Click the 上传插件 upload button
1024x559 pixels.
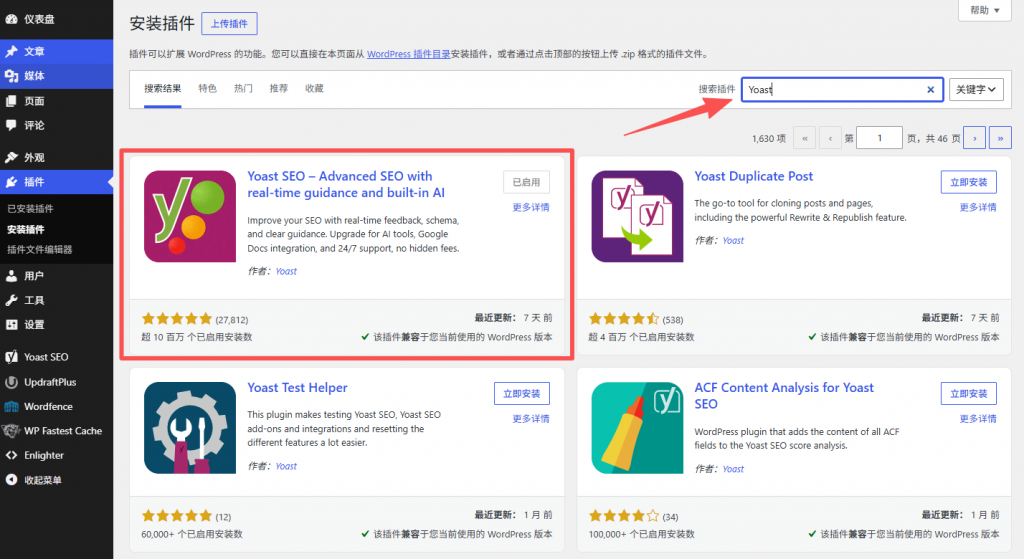[x=229, y=24]
